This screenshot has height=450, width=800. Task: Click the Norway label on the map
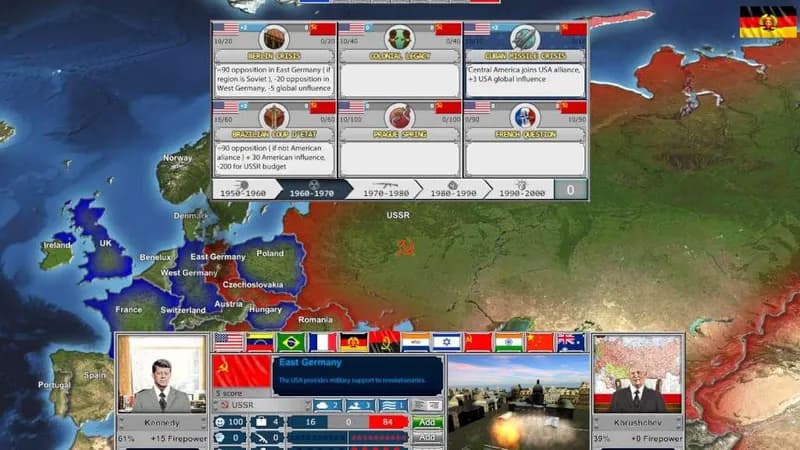coord(178,158)
